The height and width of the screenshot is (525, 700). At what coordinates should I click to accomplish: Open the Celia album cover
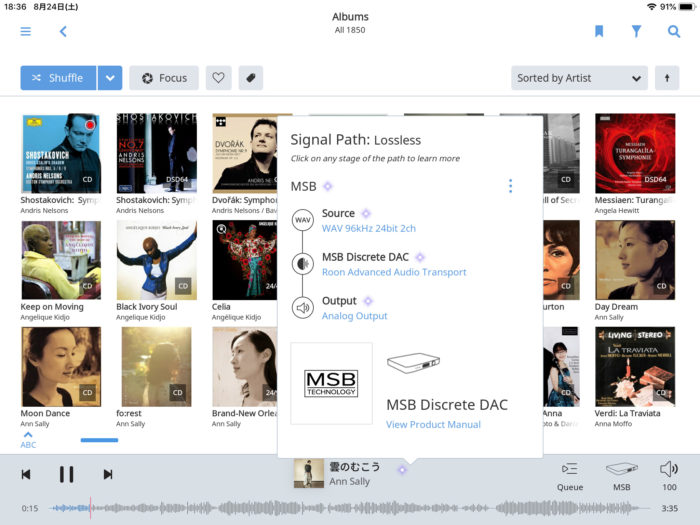[245, 260]
